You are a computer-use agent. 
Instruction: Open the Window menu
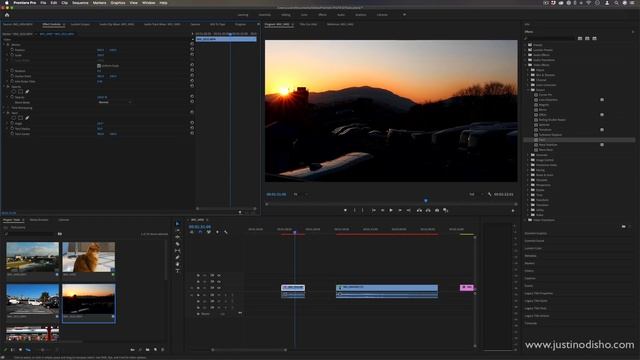tap(149, 3)
